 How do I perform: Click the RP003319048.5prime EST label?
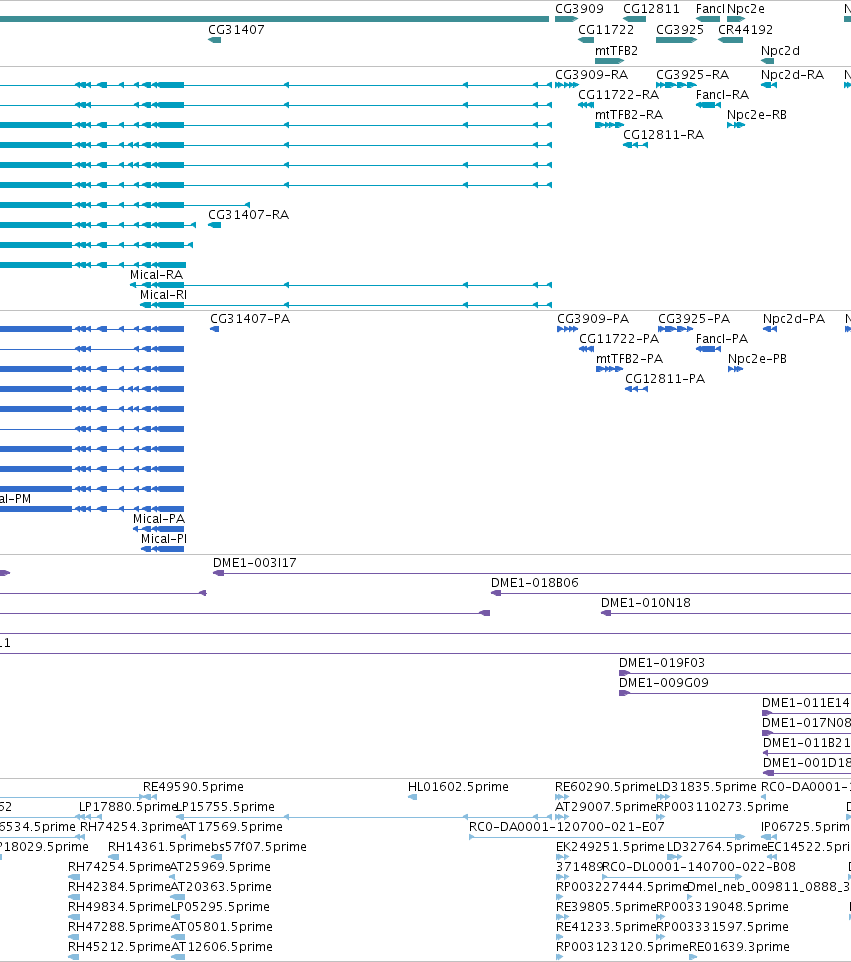[722, 906]
